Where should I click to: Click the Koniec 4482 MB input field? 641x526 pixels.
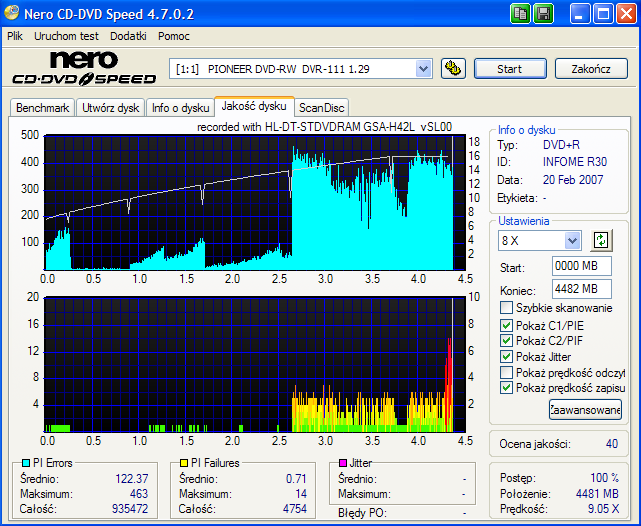click(x=581, y=289)
